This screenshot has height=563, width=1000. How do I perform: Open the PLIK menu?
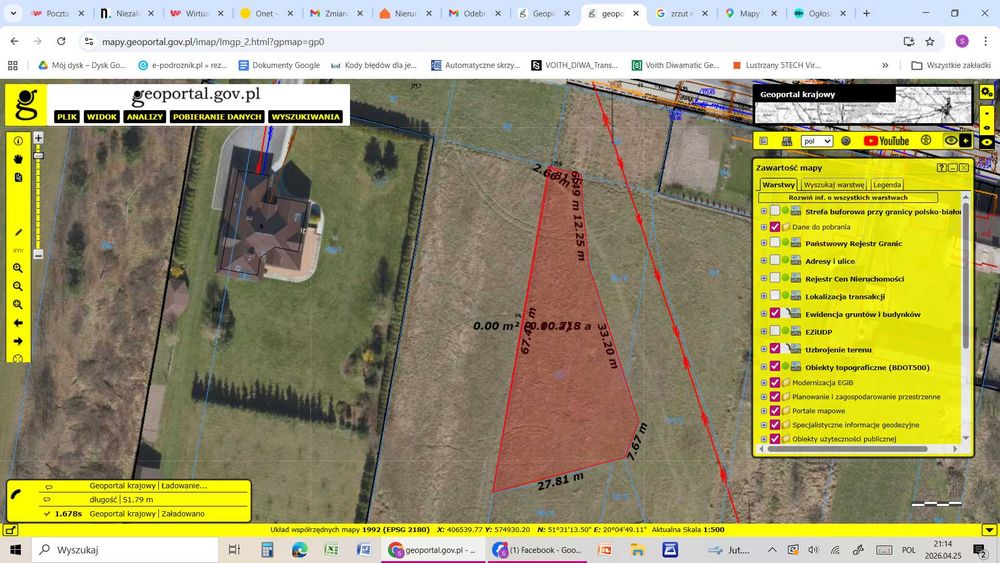click(66, 117)
